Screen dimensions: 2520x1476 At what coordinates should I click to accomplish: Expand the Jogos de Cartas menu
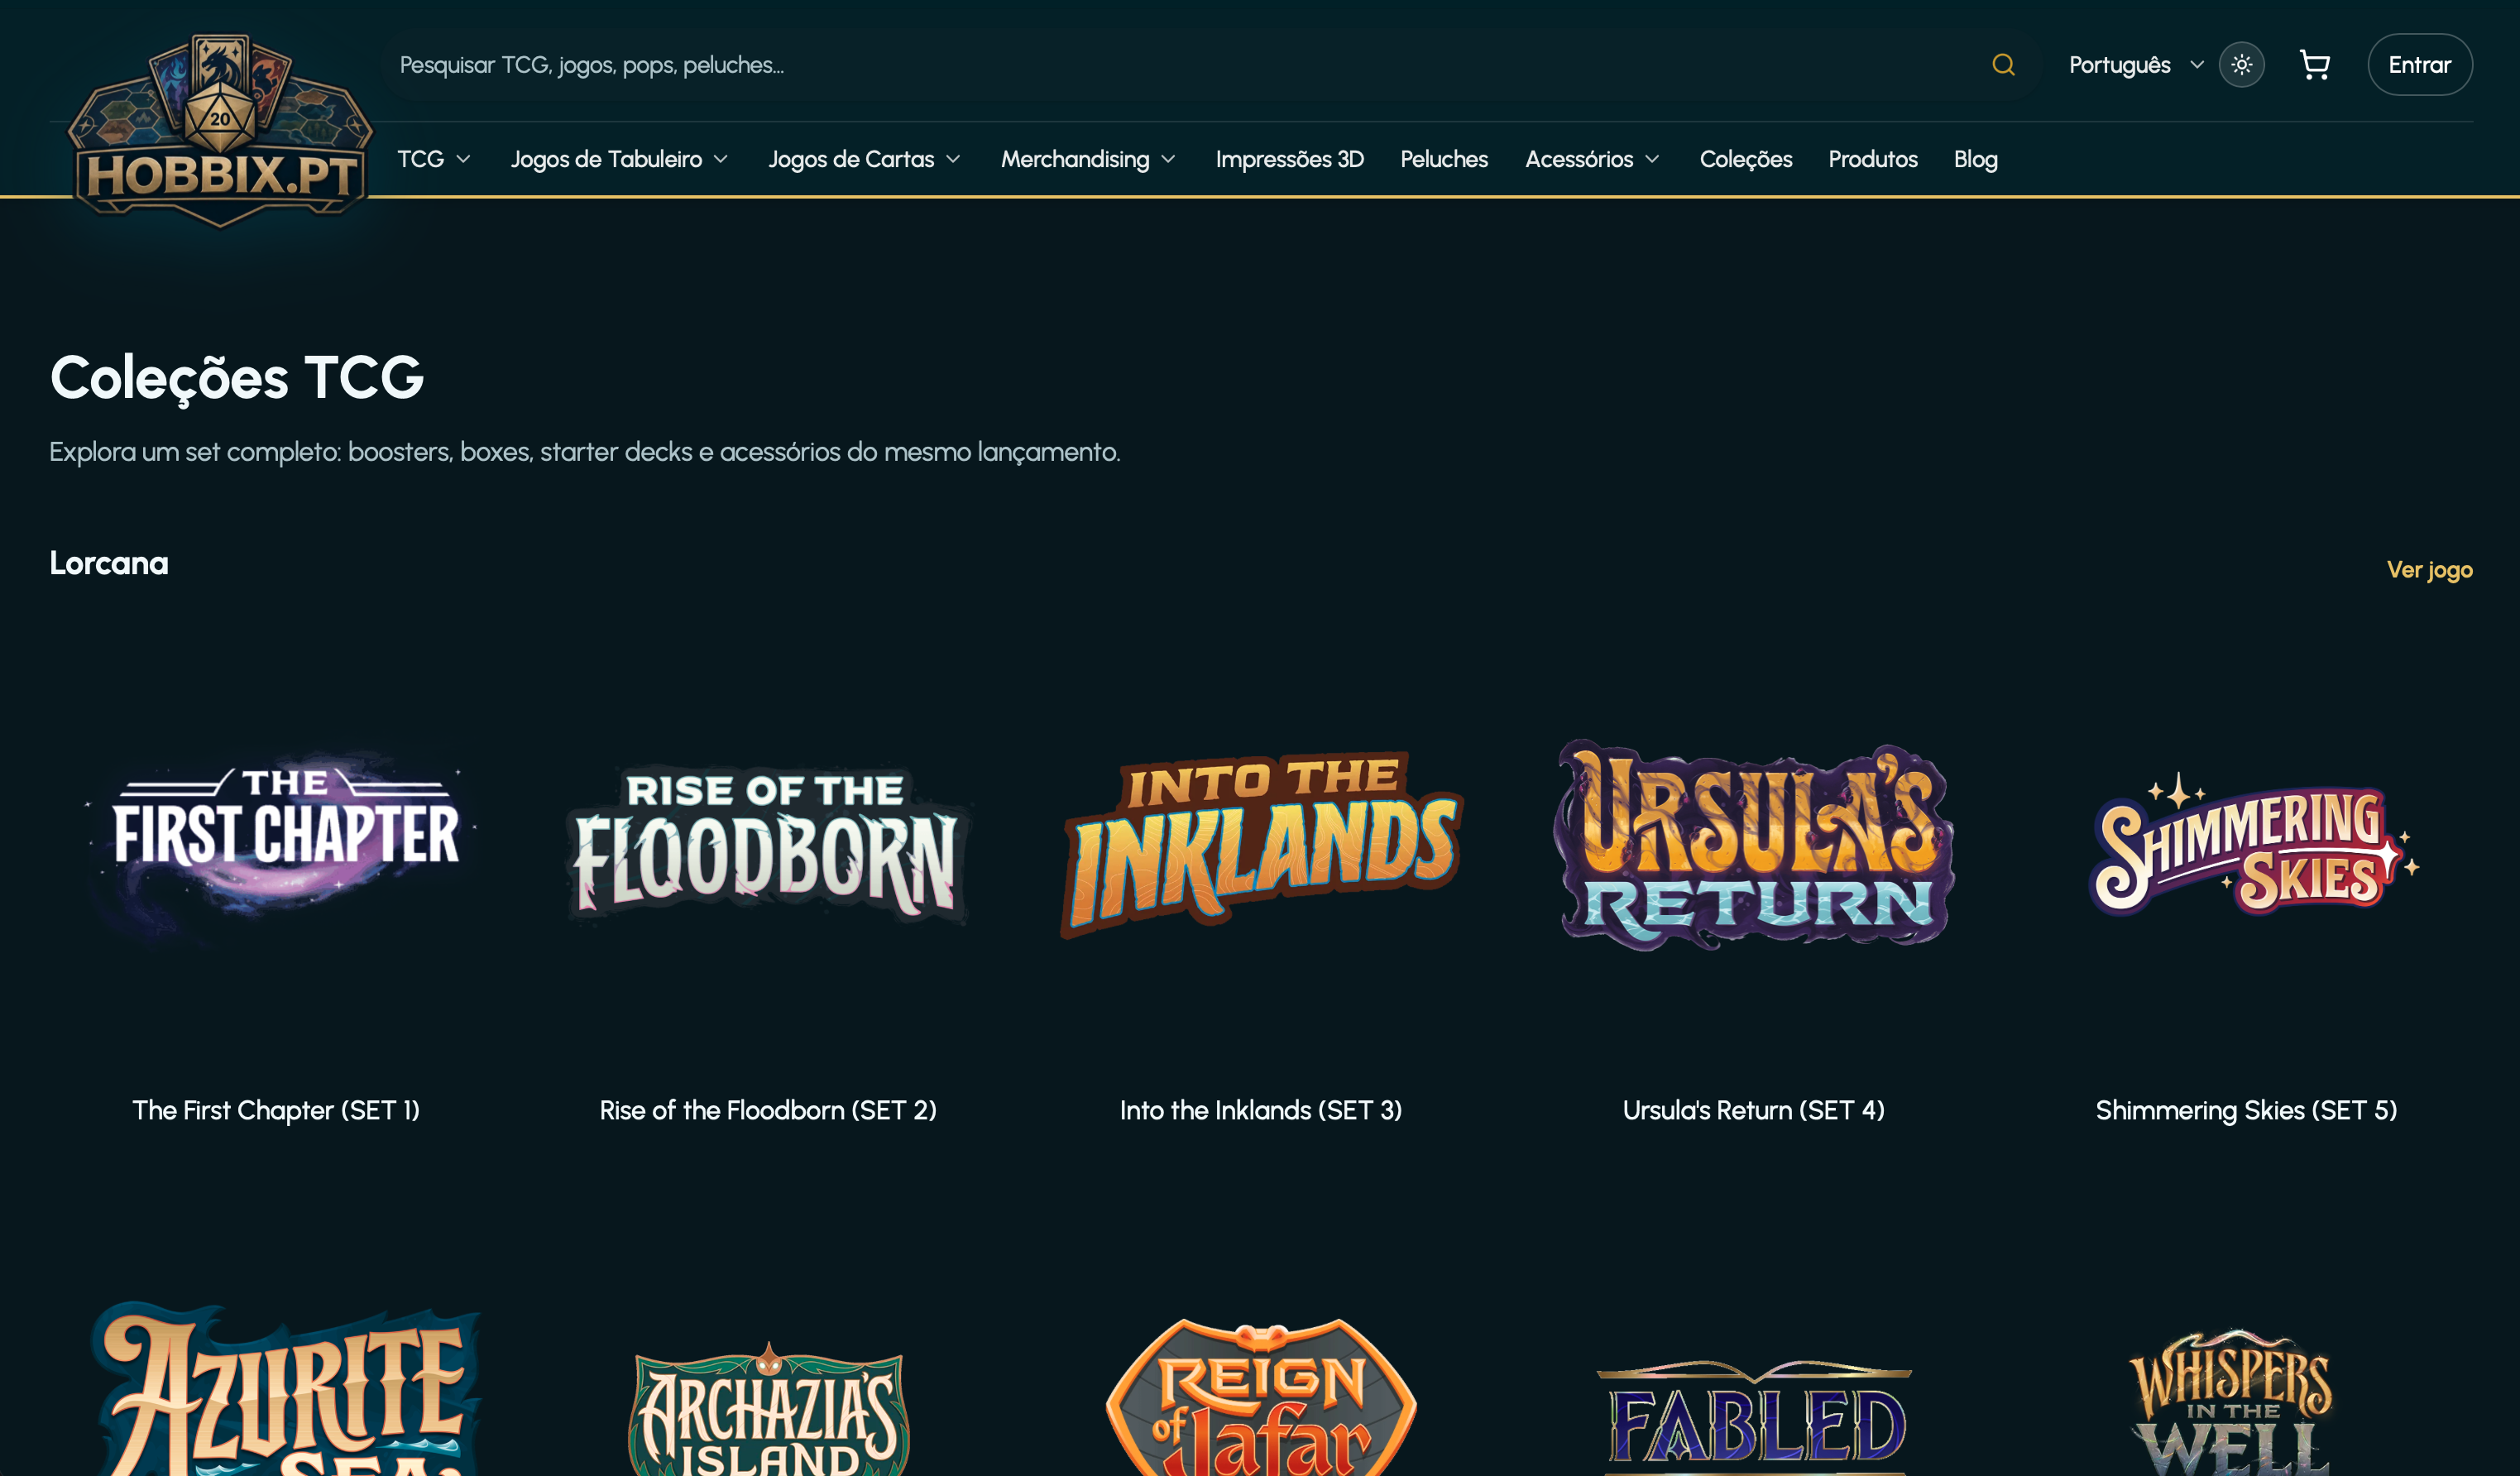tap(864, 159)
